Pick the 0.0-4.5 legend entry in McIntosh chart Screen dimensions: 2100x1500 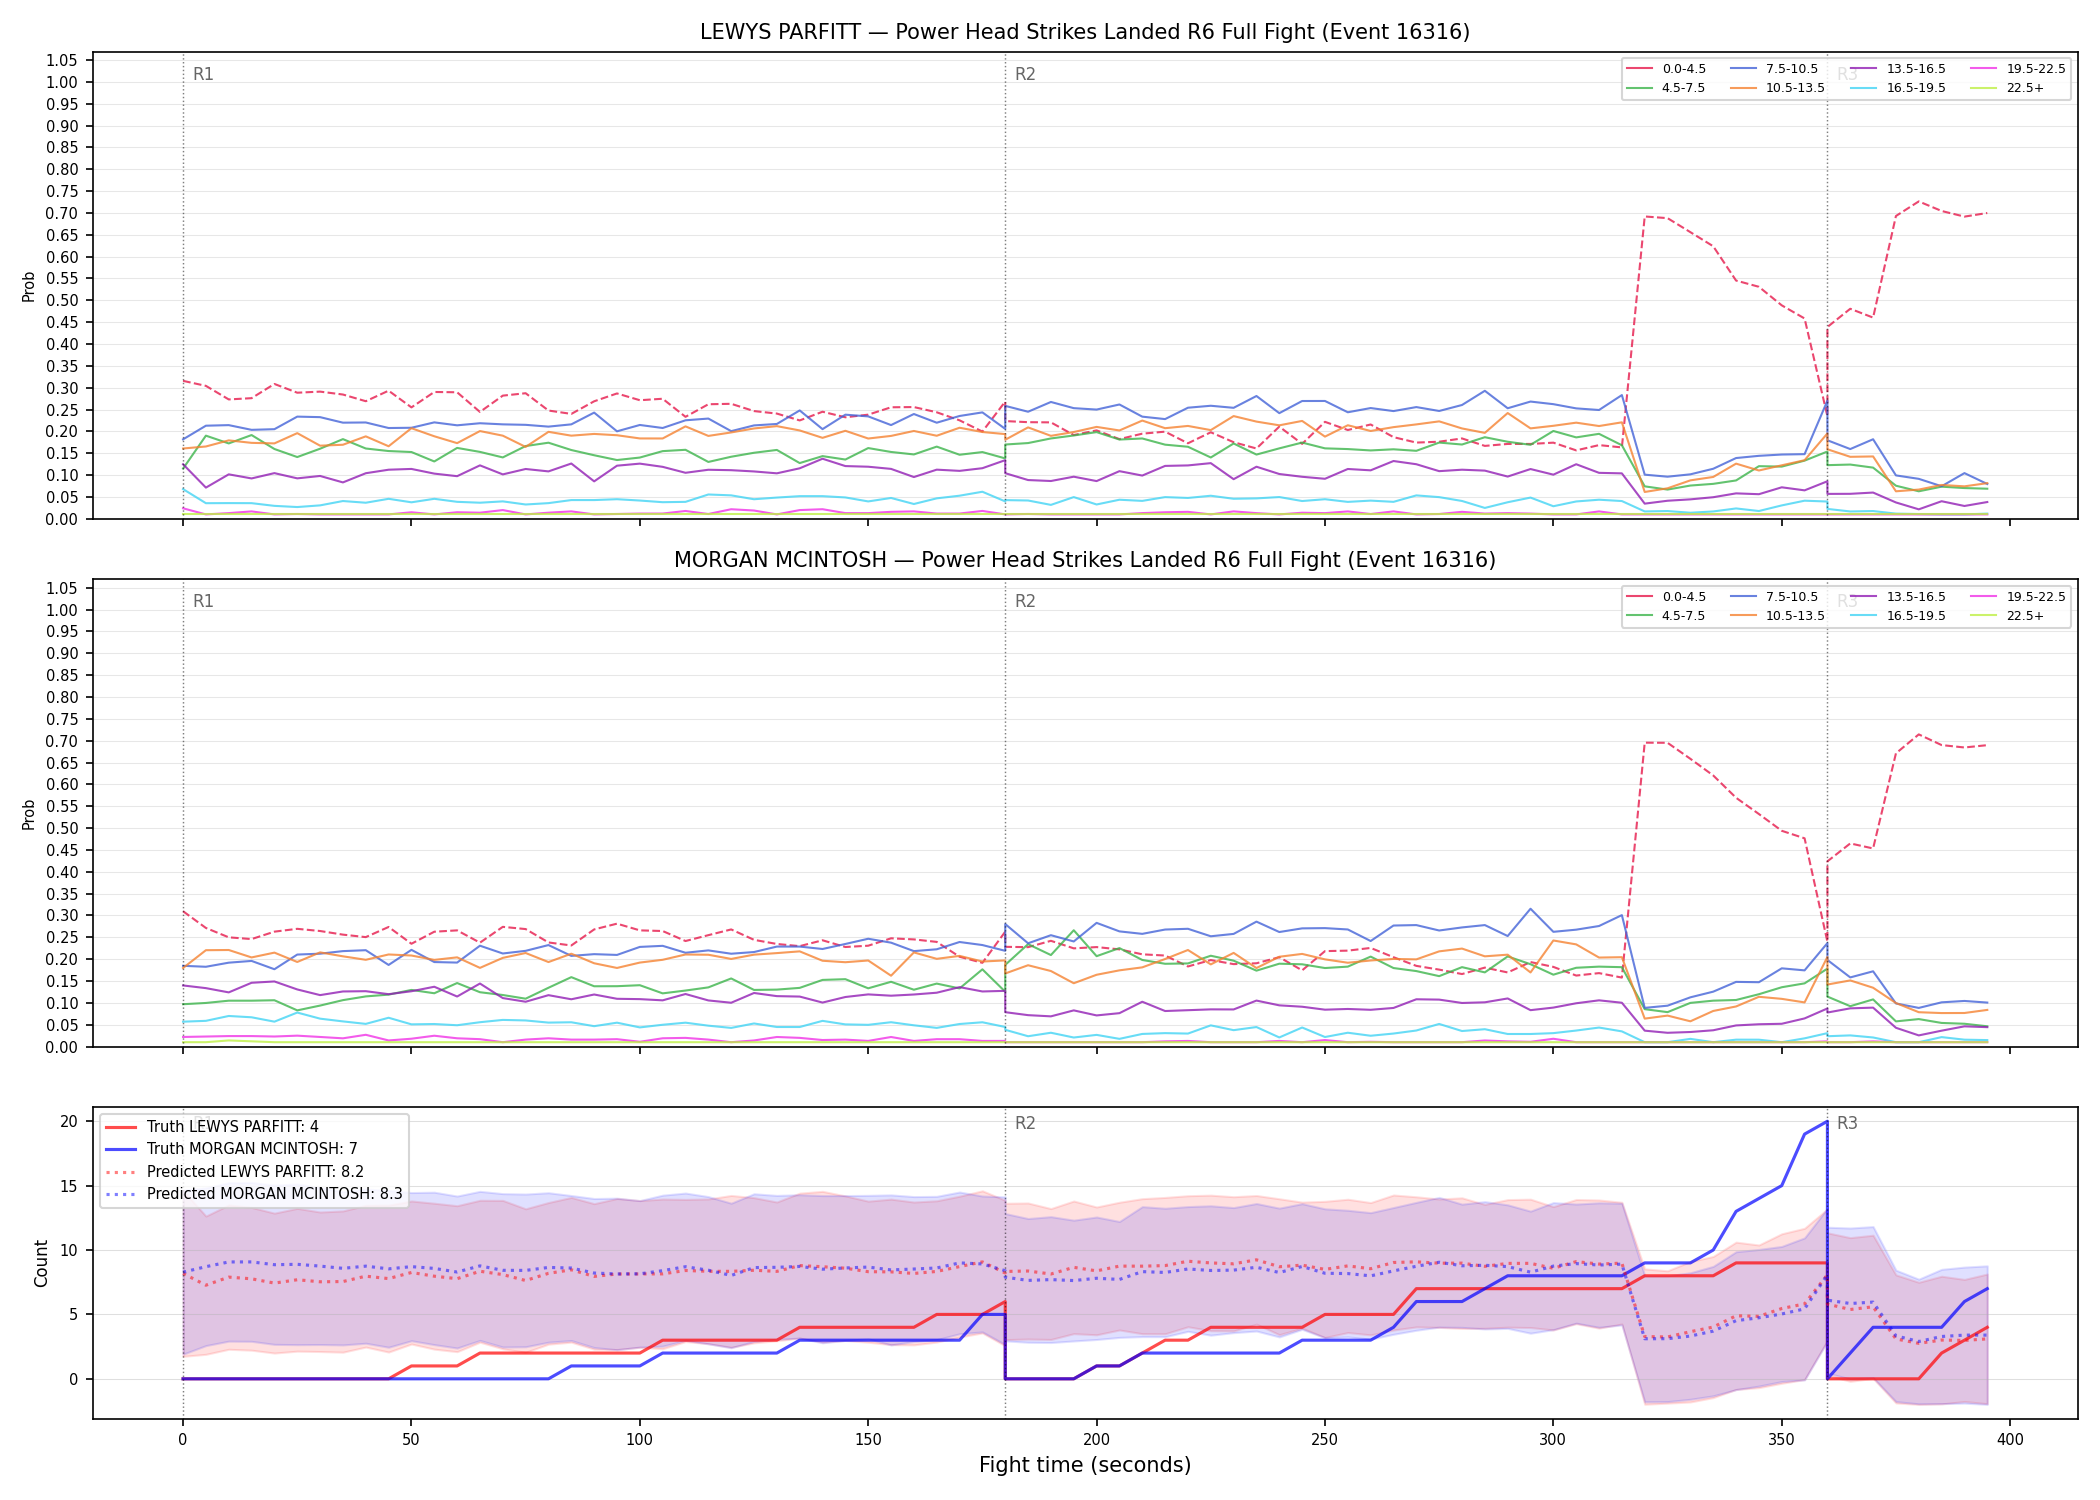tap(1667, 597)
